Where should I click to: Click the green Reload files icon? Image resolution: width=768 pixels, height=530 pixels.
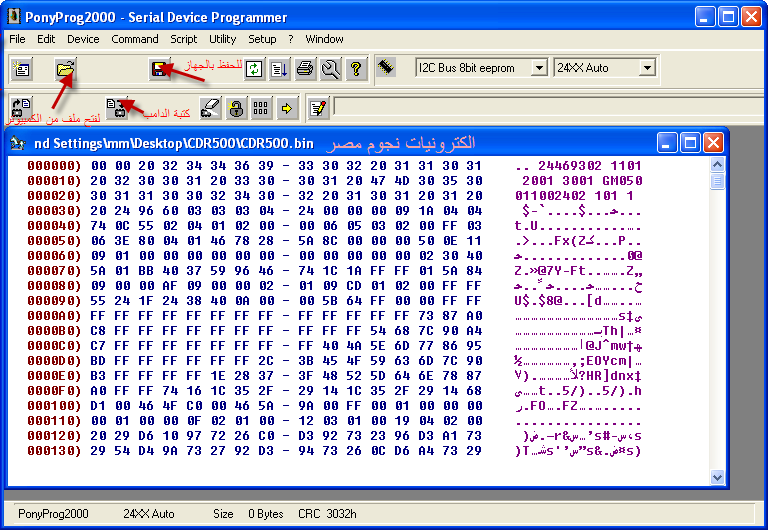click(254, 69)
